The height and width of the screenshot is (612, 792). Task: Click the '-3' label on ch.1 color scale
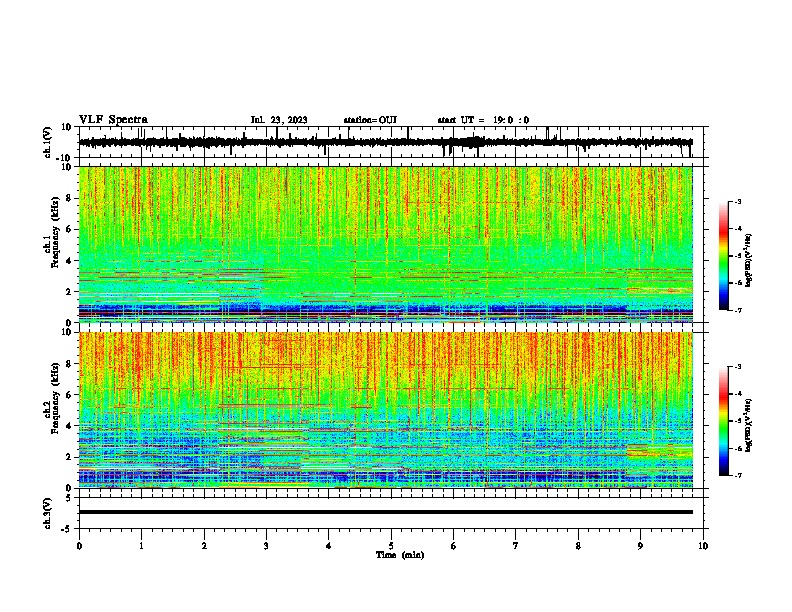coord(738,201)
